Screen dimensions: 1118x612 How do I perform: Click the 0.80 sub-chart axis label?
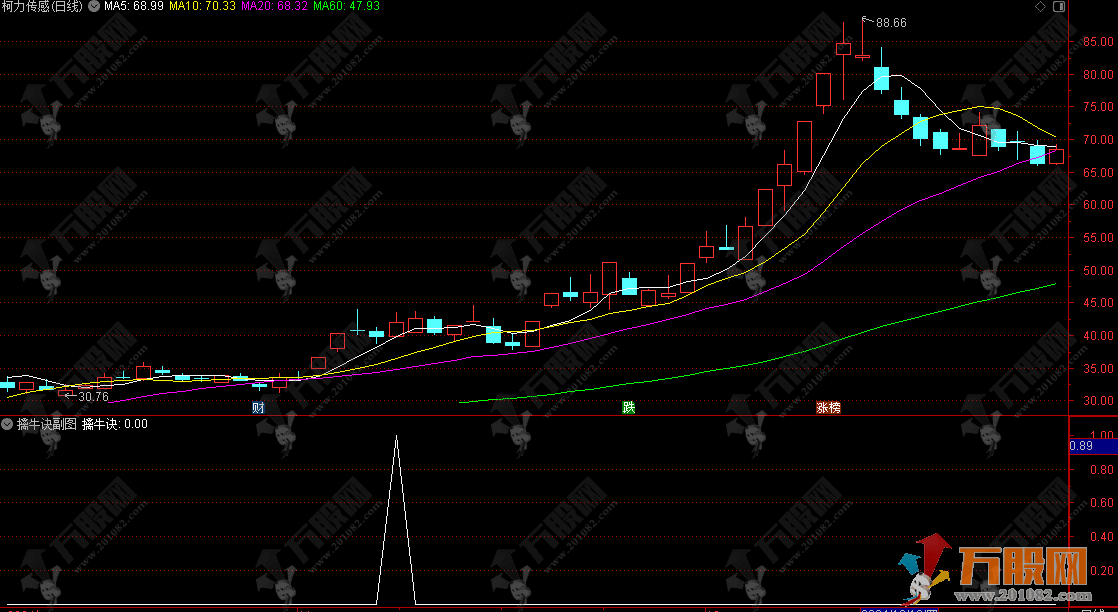coord(1102,469)
